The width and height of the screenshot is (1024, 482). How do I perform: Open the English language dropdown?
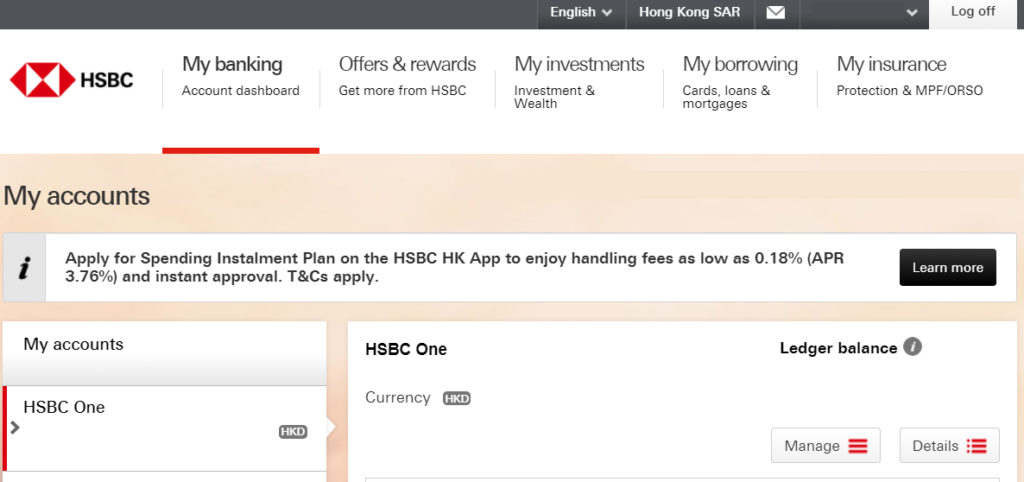pos(581,13)
